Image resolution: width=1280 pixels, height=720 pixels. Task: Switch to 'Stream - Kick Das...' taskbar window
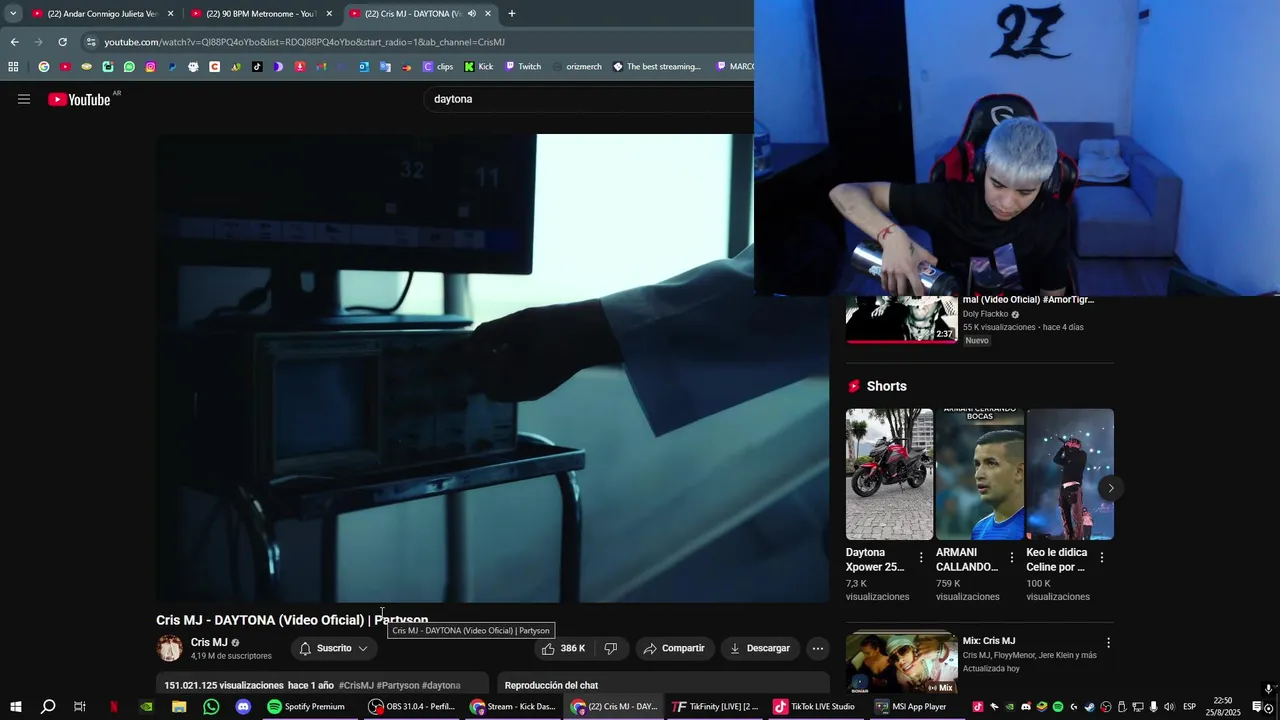point(513,707)
